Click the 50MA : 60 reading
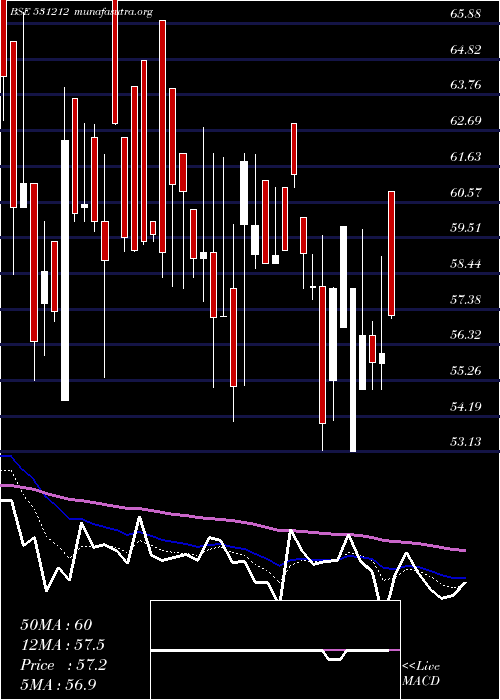Viewport: 500px width, 700px height. coord(56,625)
